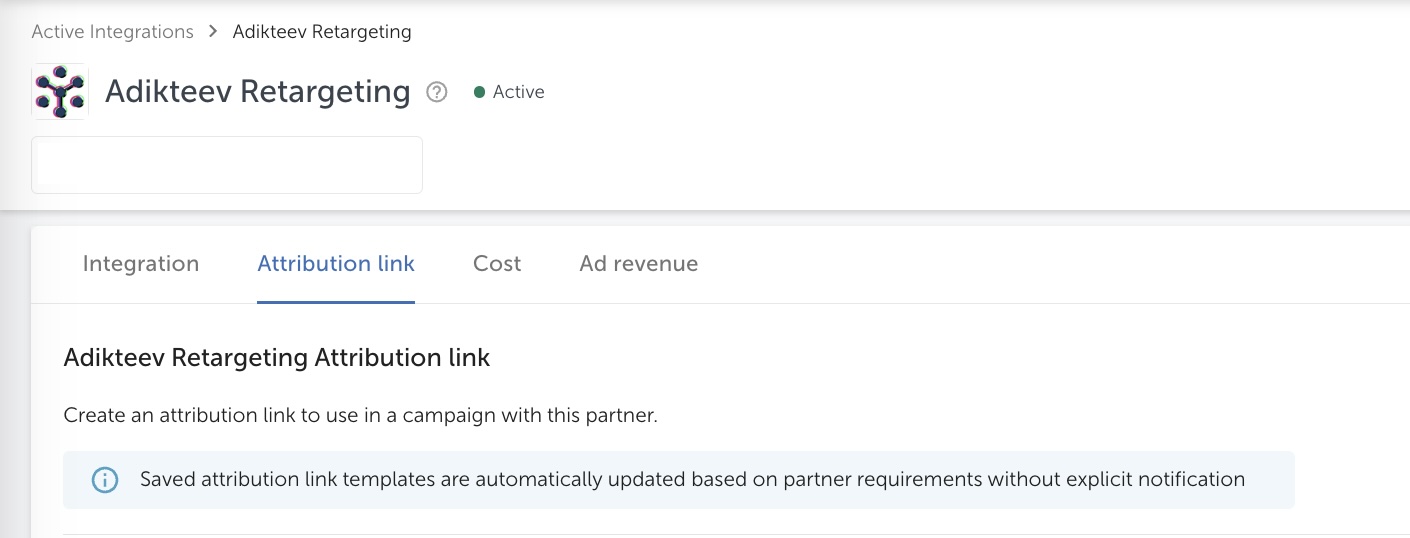Open help via the question mark icon
The width and height of the screenshot is (1410, 538).
pyautogui.click(x=437, y=92)
